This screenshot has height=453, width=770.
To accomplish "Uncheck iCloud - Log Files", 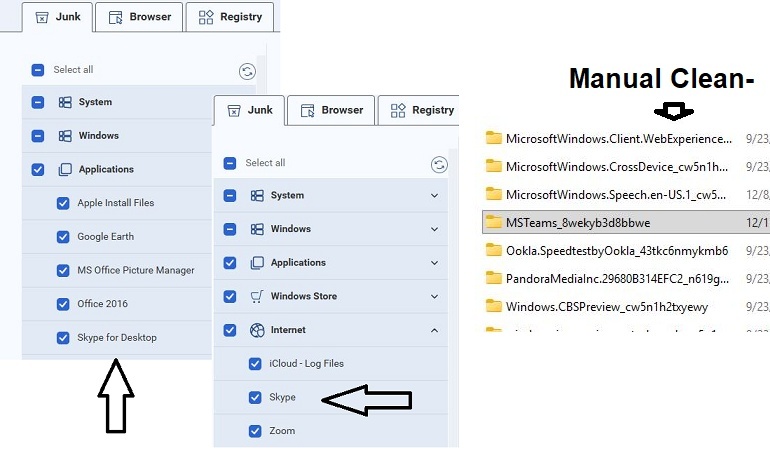I will click(x=255, y=364).
